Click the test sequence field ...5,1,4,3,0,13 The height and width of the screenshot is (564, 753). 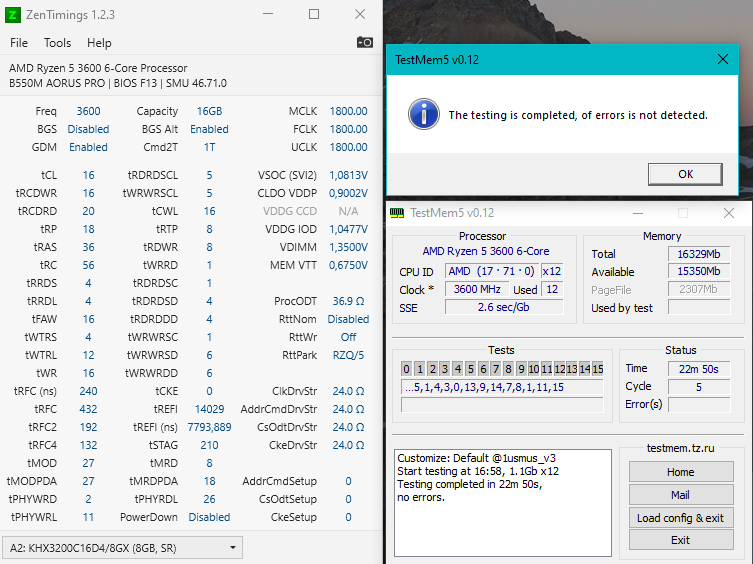click(x=502, y=387)
